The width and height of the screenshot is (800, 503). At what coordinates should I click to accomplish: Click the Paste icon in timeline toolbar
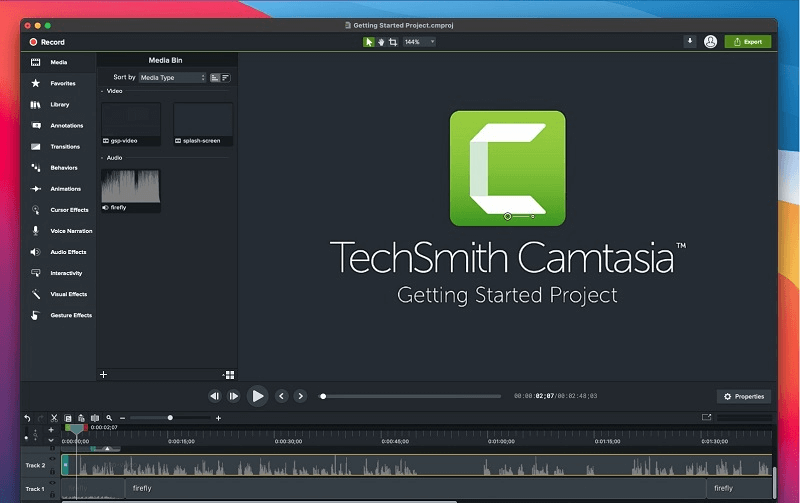point(81,418)
